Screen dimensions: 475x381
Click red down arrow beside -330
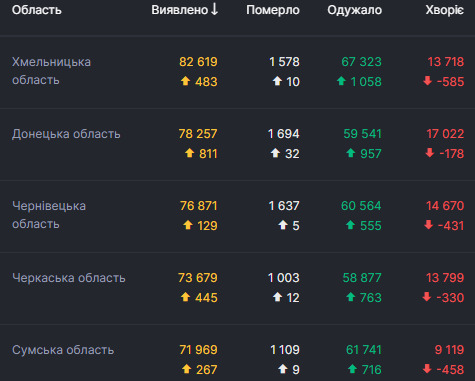tap(427, 297)
